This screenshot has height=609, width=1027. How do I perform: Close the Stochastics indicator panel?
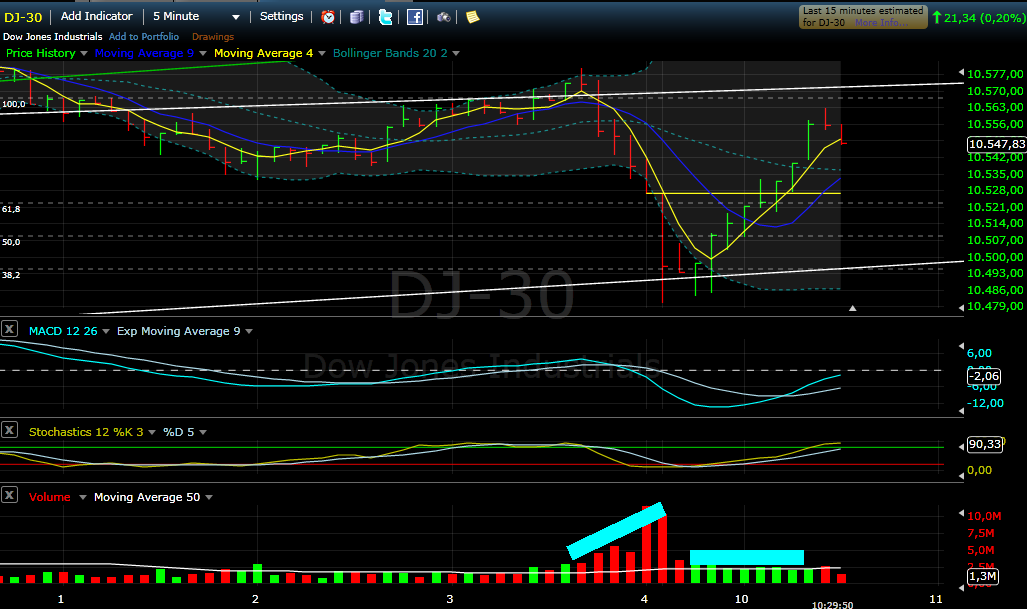pyautogui.click(x=9, y=430)
